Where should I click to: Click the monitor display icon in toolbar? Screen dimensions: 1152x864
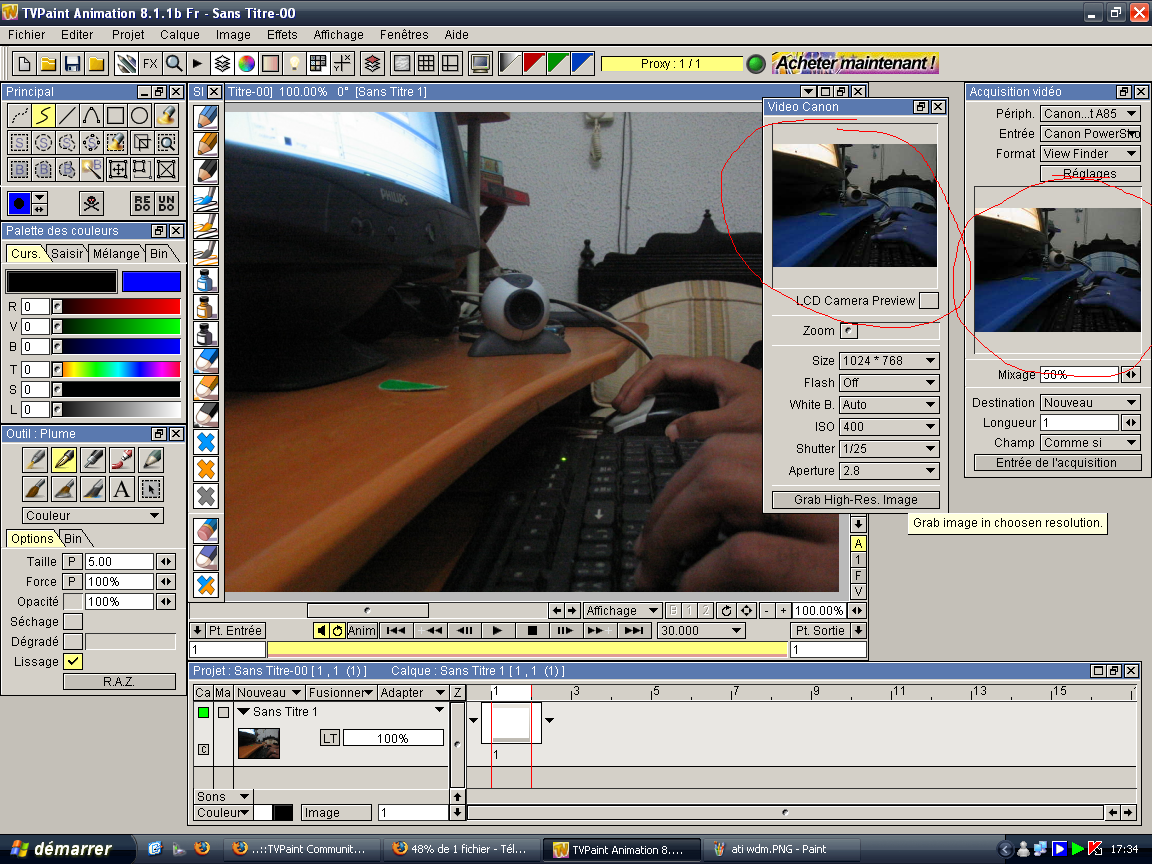(x=480, y=64)
